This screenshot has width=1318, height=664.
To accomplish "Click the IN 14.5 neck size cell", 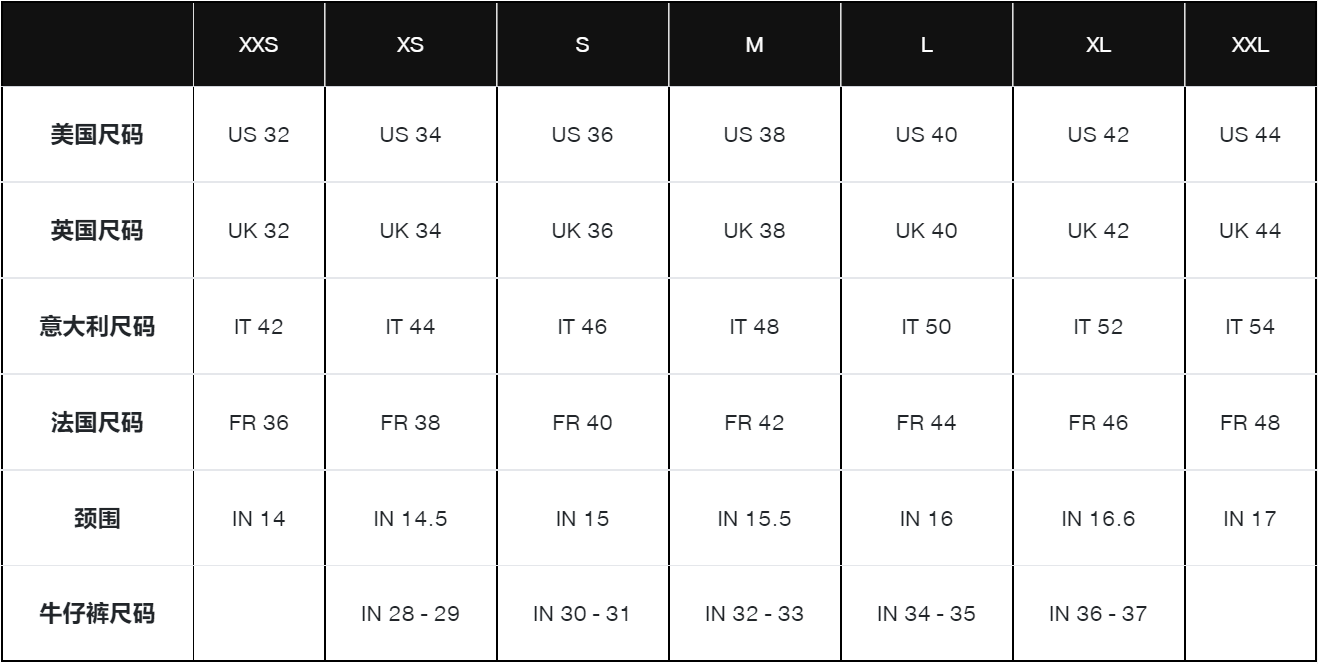I will tap(410, 519).
